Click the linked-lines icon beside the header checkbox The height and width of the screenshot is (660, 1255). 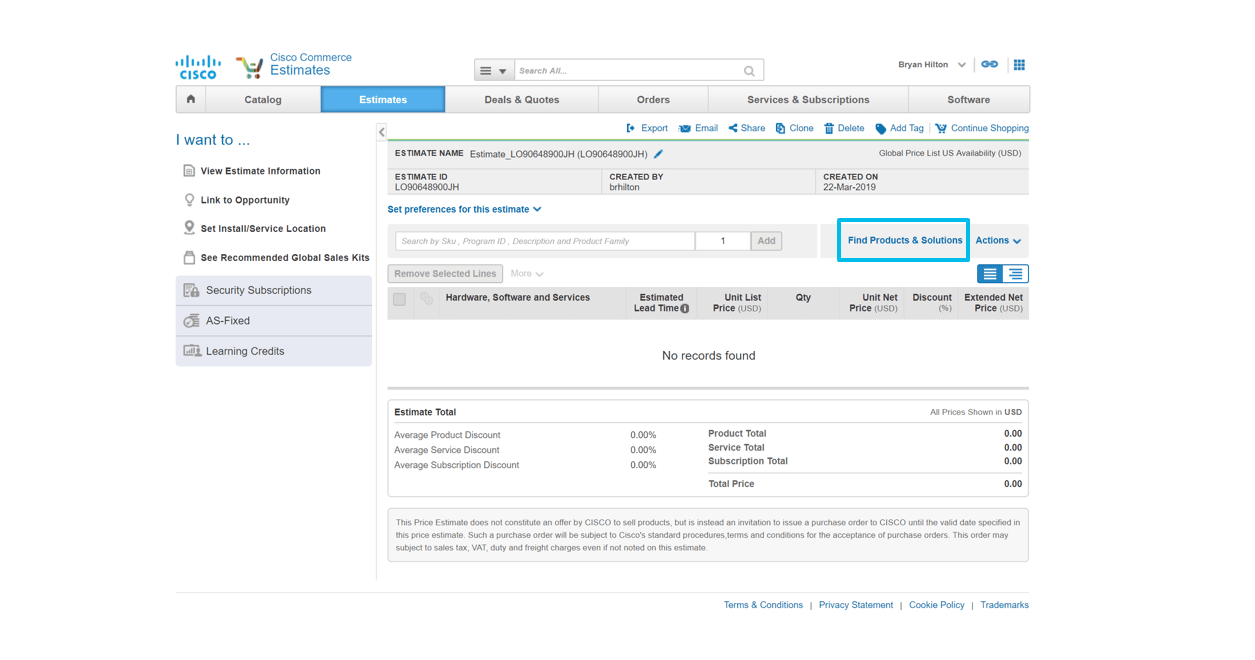[427, 299]
